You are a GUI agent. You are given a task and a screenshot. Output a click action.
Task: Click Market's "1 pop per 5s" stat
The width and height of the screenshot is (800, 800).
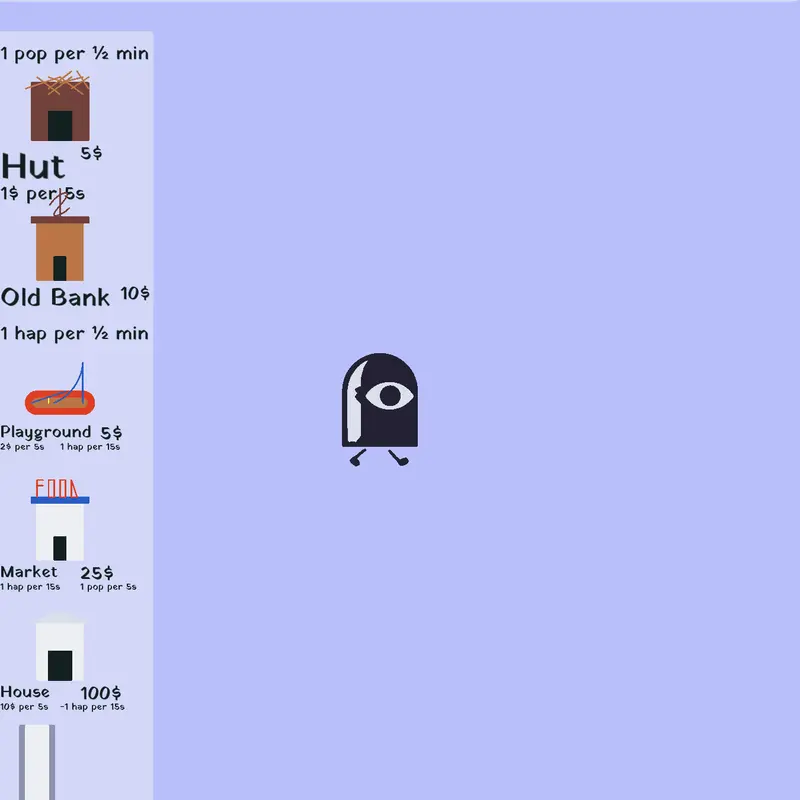pos(108,587)
